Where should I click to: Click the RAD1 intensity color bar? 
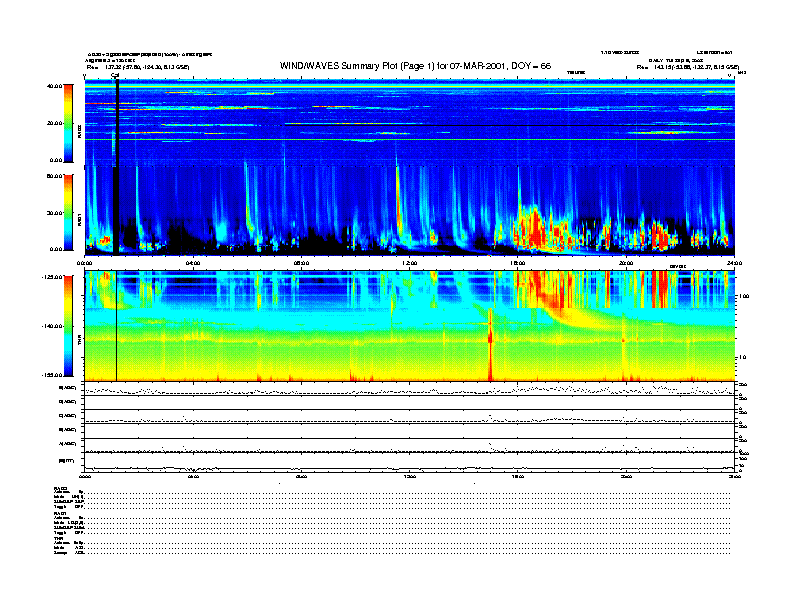click(68, 213)
